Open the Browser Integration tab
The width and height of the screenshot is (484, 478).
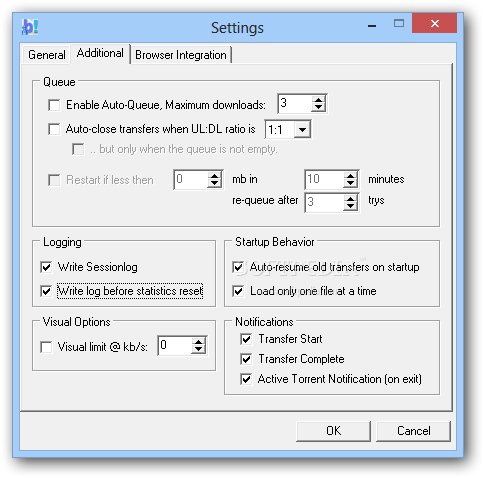tap(181, 55)
